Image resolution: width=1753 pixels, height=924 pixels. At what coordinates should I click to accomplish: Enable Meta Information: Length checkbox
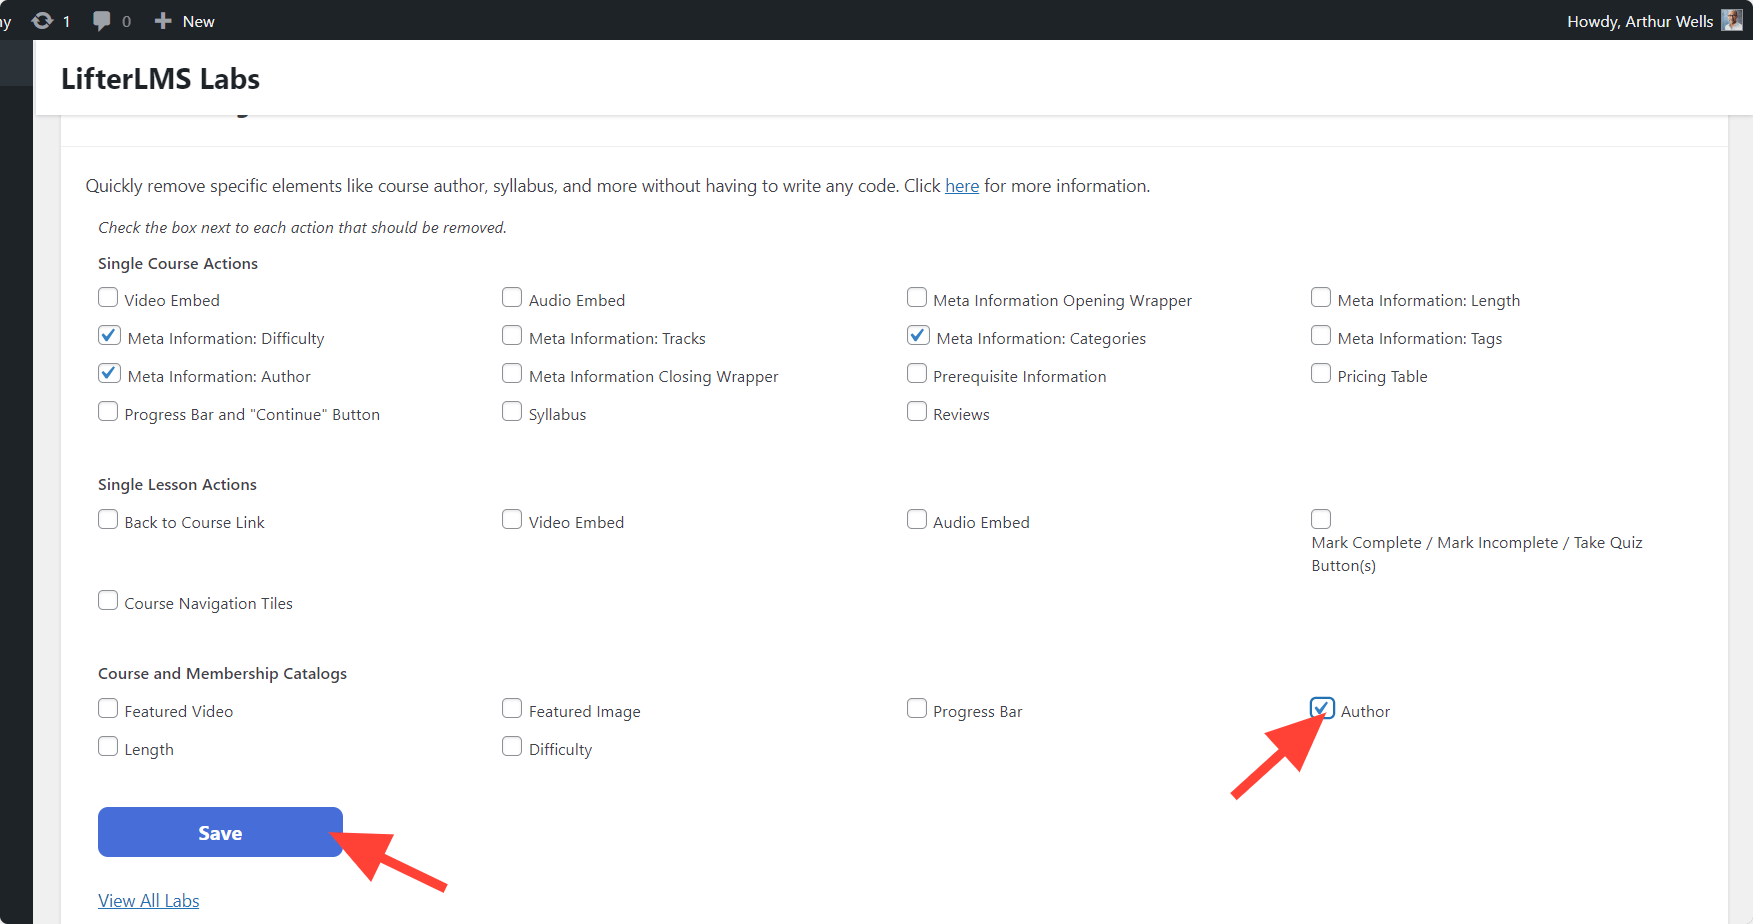(1321, 298)
